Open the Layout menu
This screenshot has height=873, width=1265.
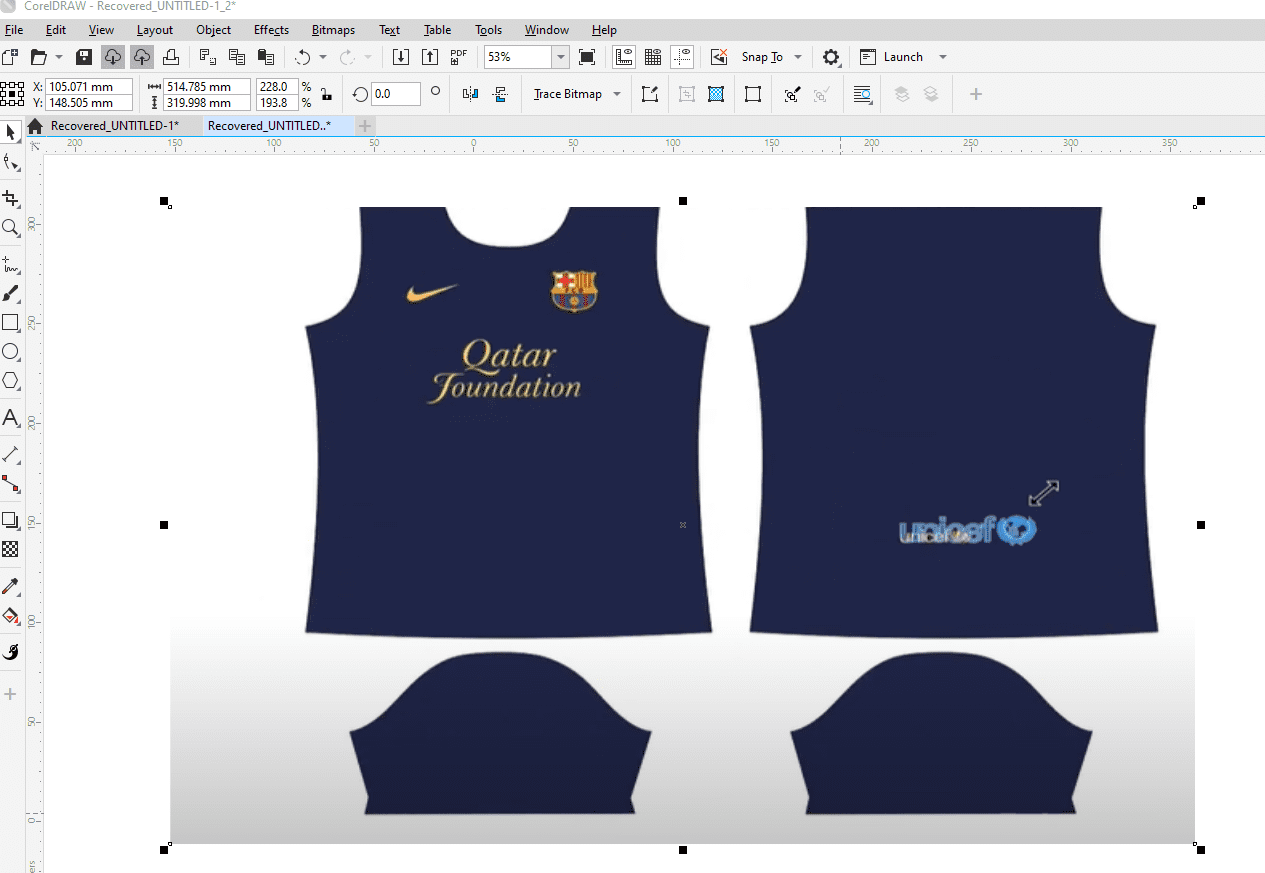(x=155, y=30)
